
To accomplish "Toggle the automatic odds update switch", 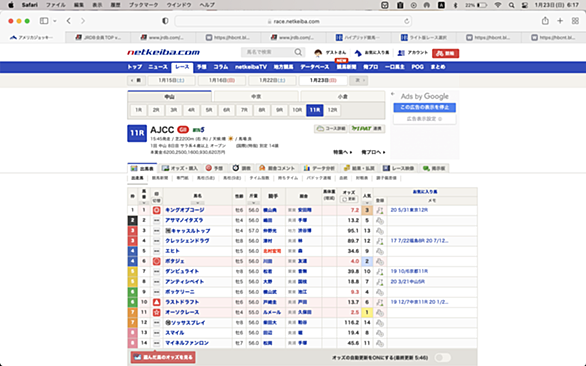I will point(442,357).
